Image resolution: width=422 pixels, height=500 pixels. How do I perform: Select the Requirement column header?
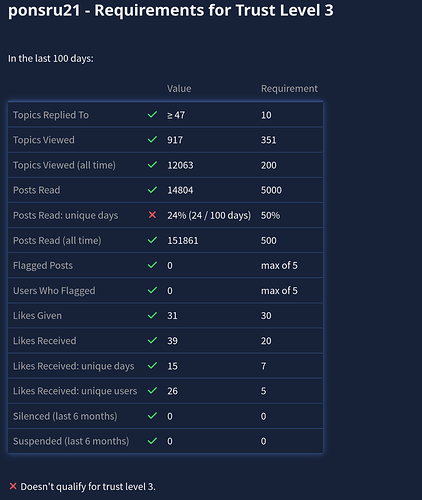click(289, 89)
